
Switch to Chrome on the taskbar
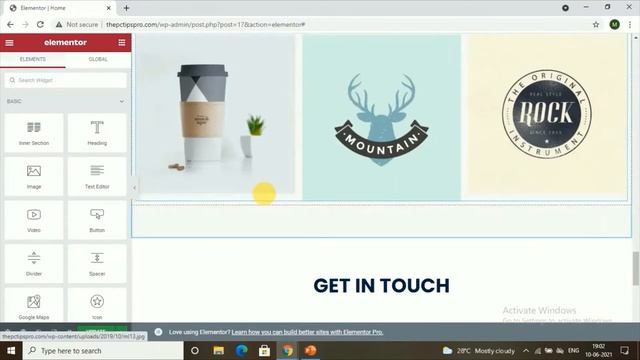(x=287, y=351)
